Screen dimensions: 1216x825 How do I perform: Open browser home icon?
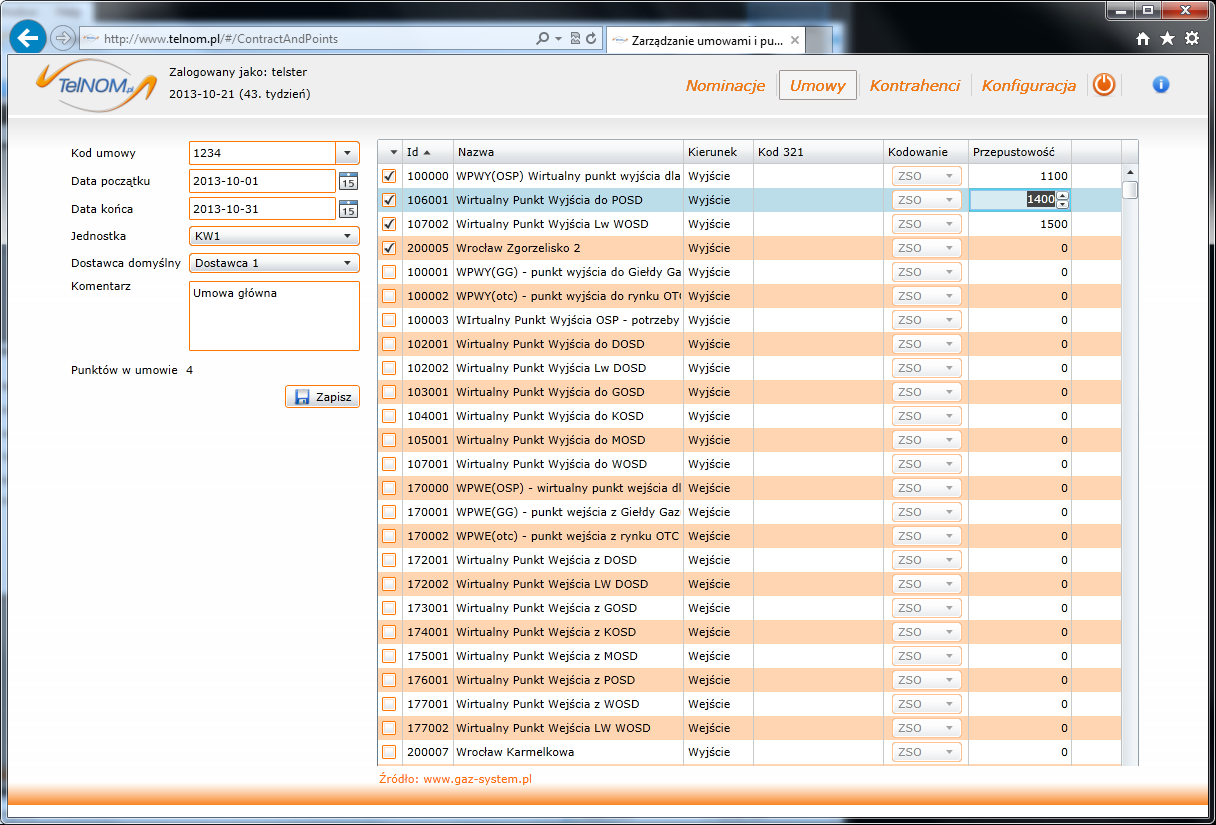pos(1143,39)
